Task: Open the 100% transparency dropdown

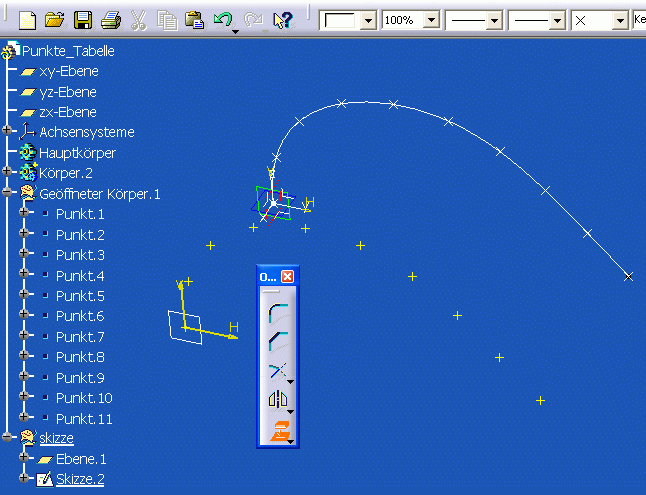Action: pos(431,20)
